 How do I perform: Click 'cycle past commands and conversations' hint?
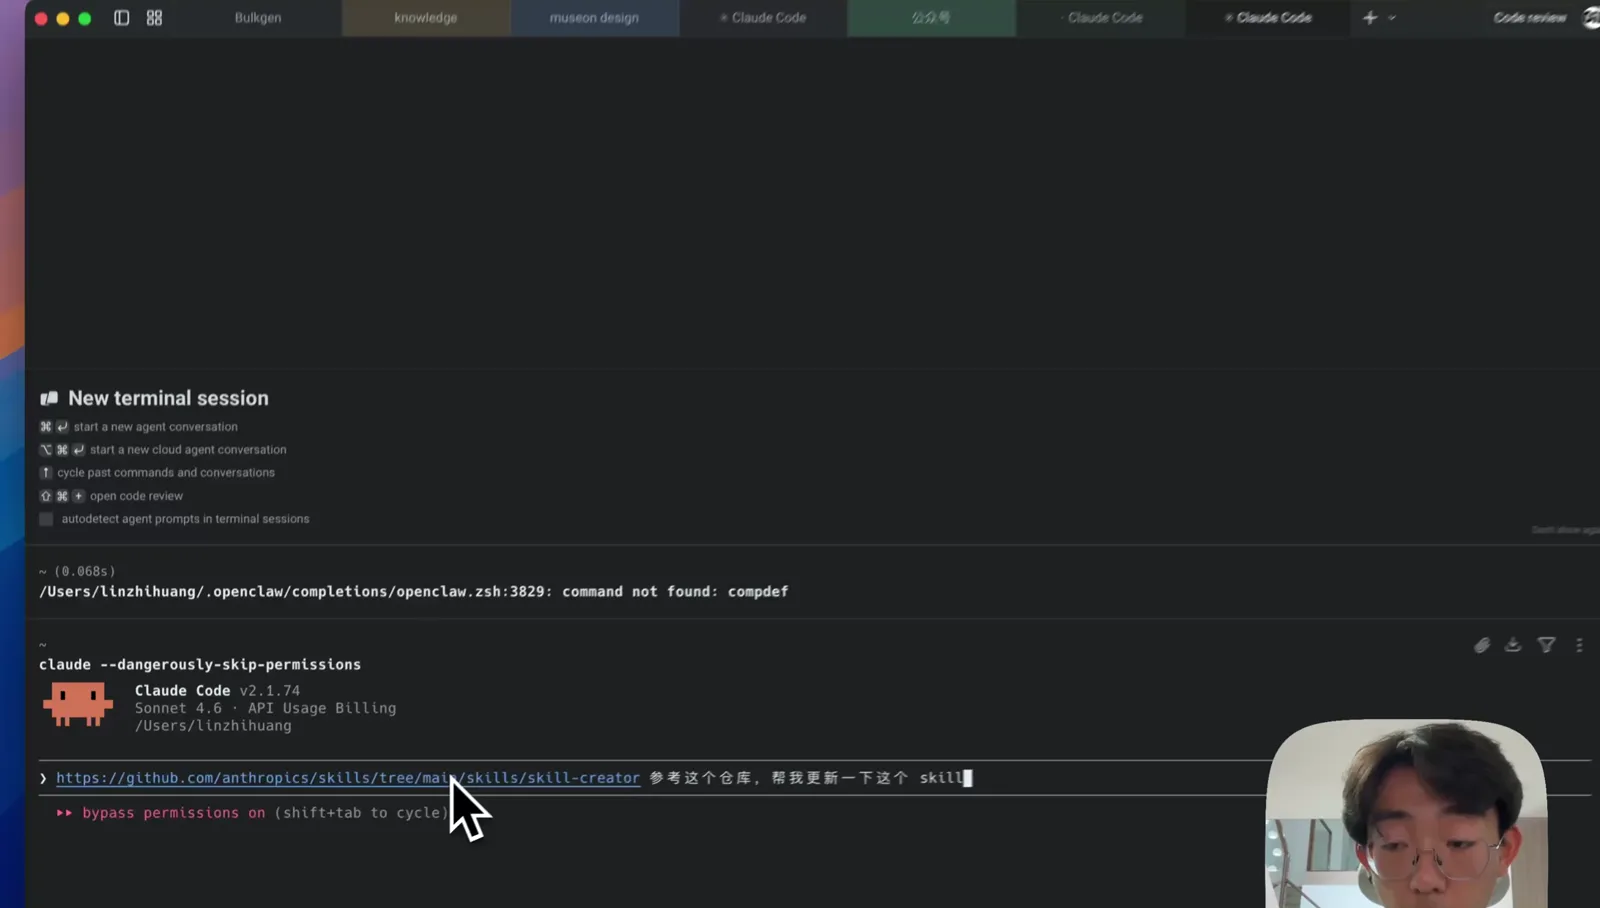pyautogui.click(x=166, y=473)
